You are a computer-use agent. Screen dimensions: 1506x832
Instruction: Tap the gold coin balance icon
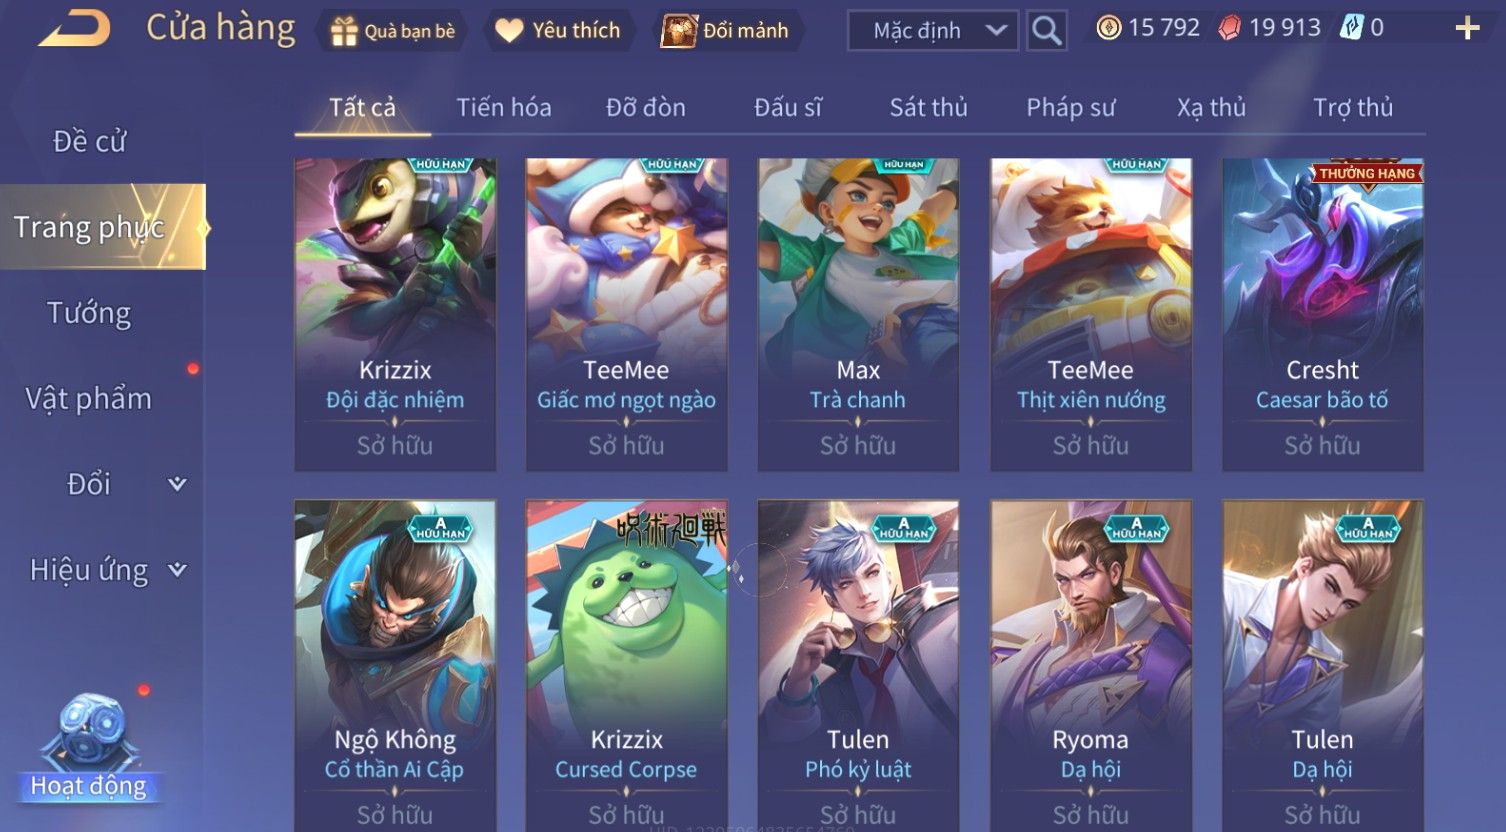point(1108,28)
